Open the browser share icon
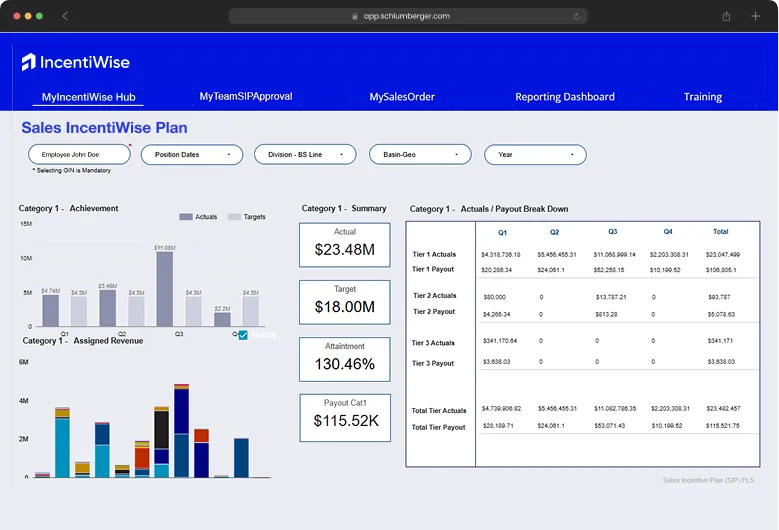 726,16
